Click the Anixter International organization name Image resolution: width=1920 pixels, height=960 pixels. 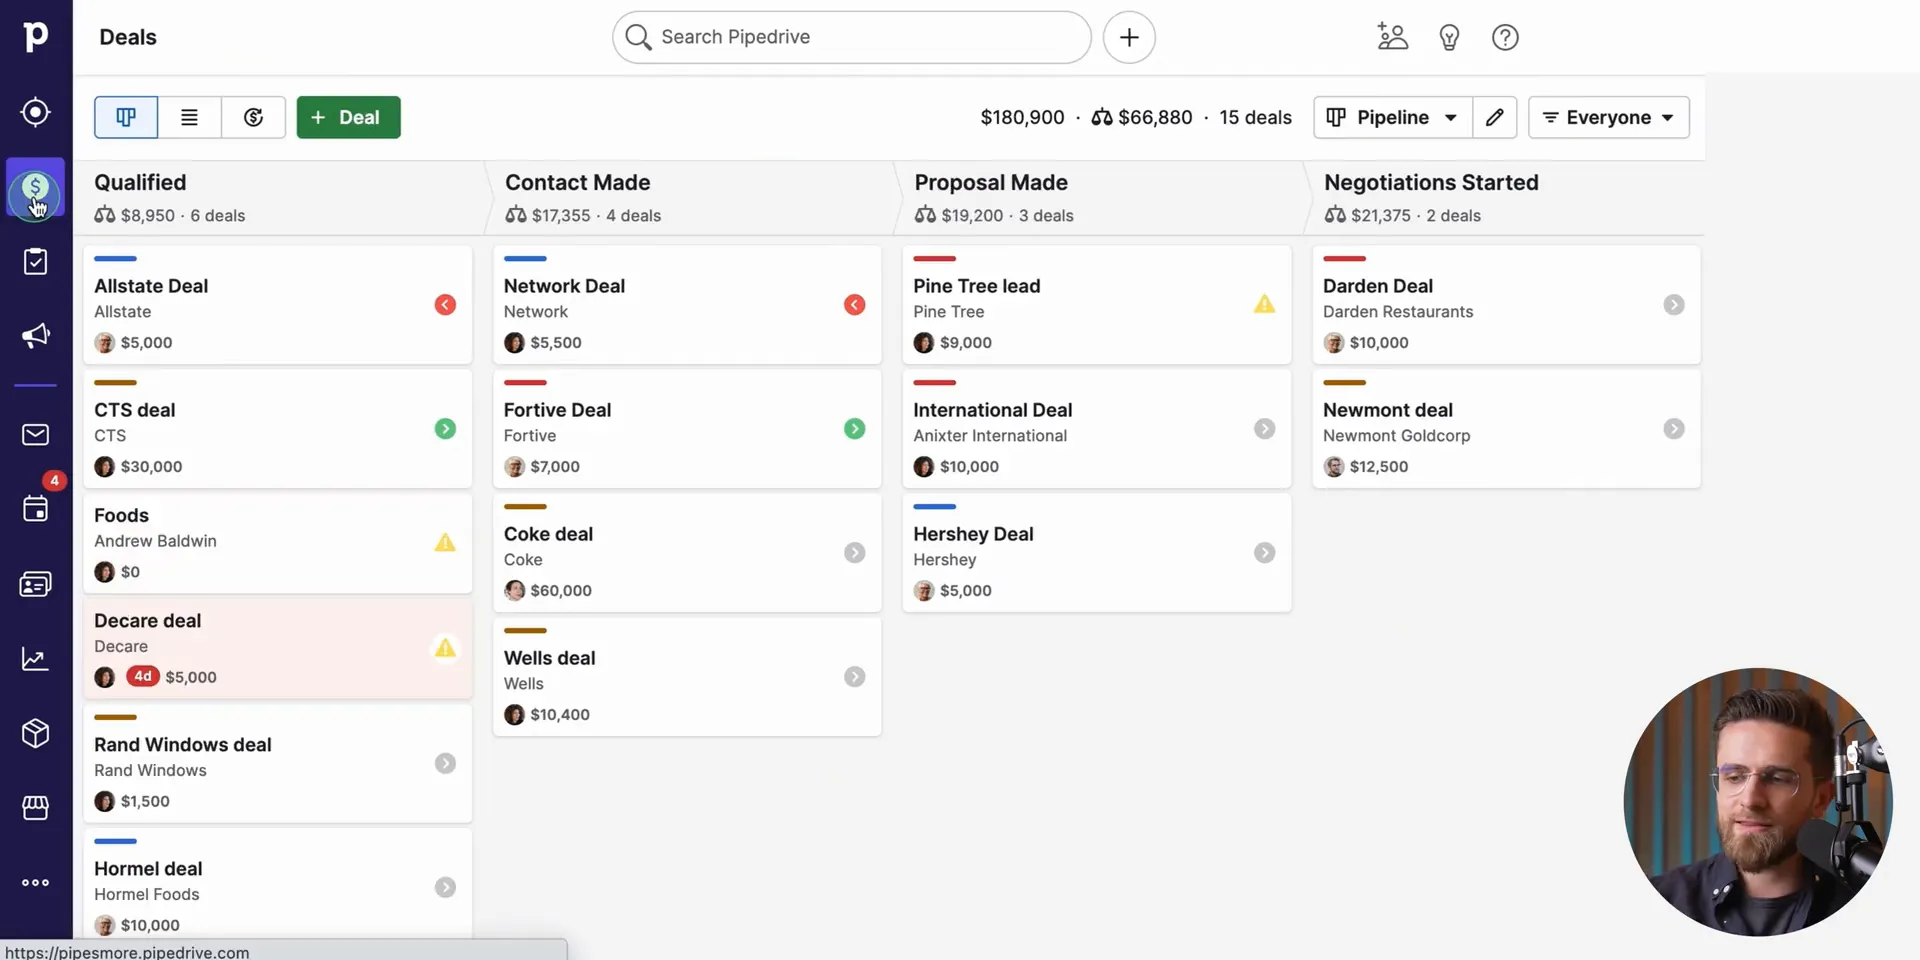coord(990,436)
